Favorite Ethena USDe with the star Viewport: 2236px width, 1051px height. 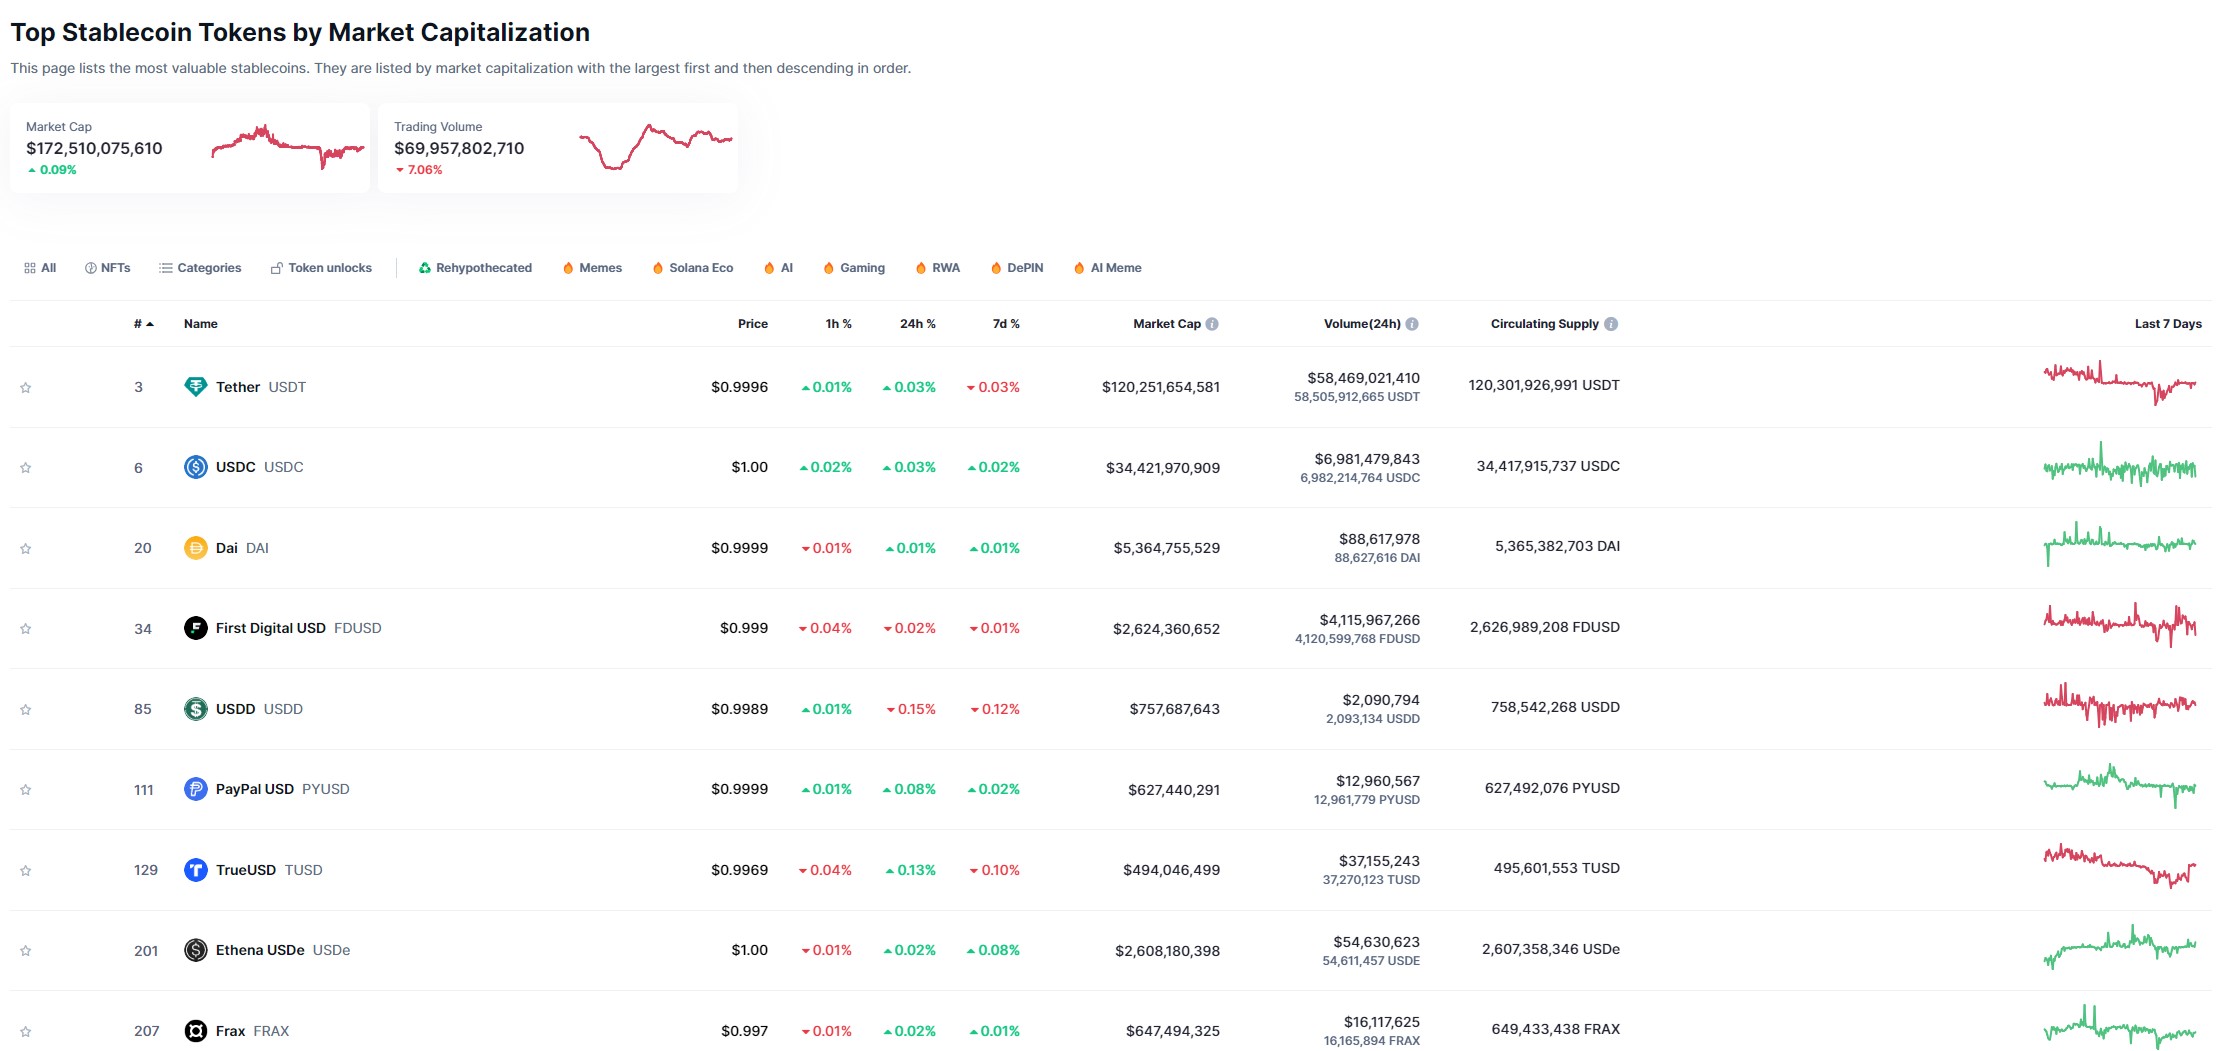[x=26, y=951]
